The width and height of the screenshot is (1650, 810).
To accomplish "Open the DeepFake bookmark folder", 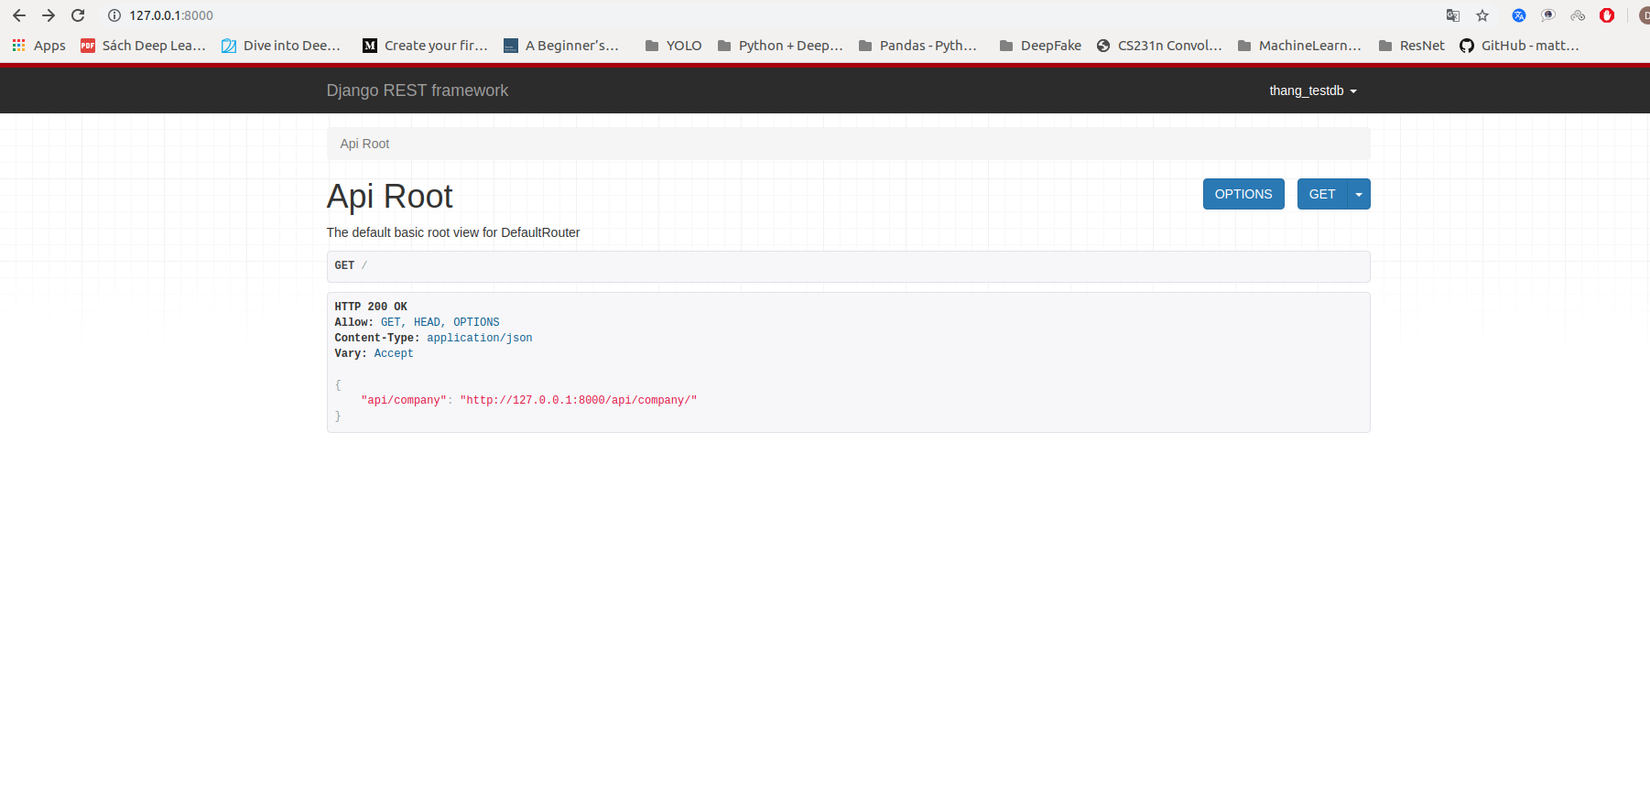I will 1040,46.
